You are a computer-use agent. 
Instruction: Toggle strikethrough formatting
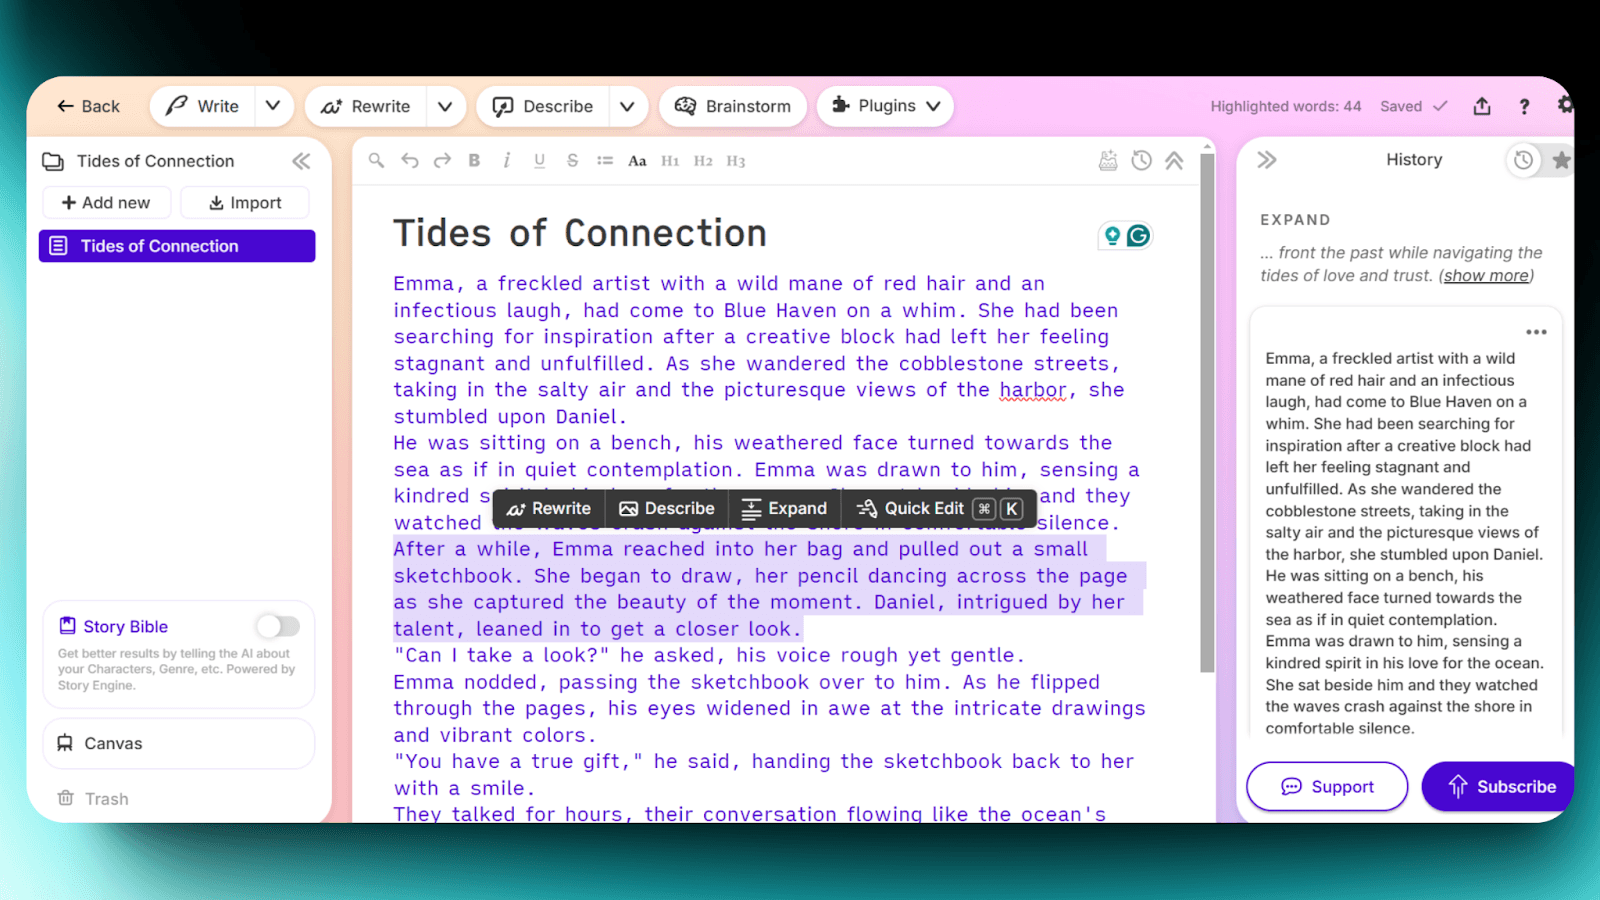click(x=572, y=160)
